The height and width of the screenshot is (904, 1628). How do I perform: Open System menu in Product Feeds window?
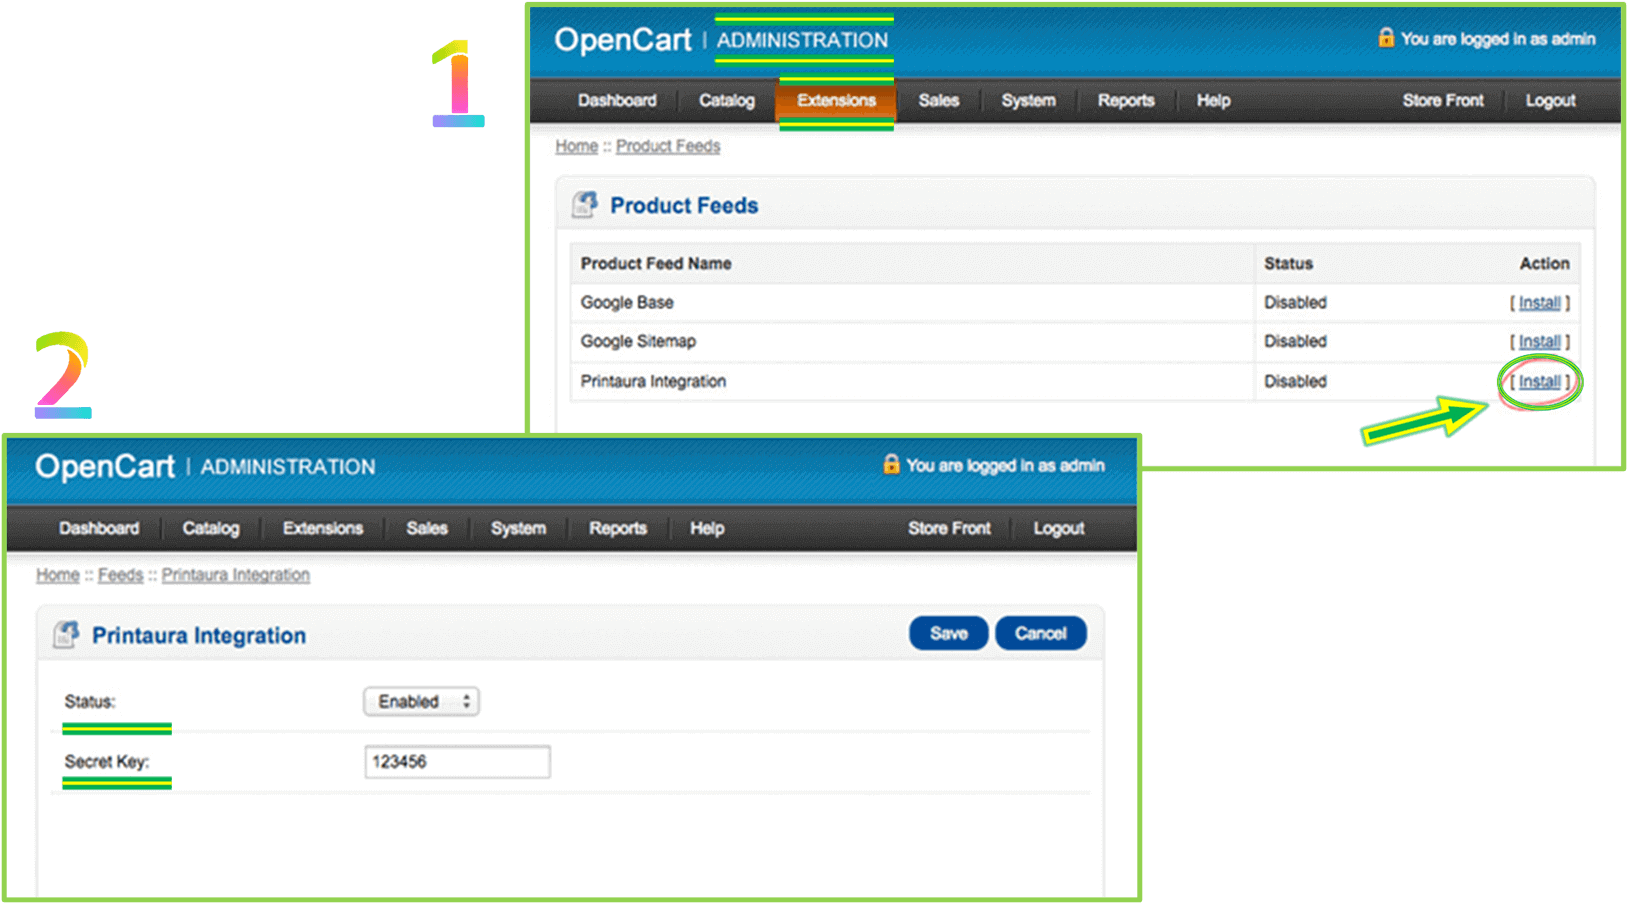(x=1028, y=100)
